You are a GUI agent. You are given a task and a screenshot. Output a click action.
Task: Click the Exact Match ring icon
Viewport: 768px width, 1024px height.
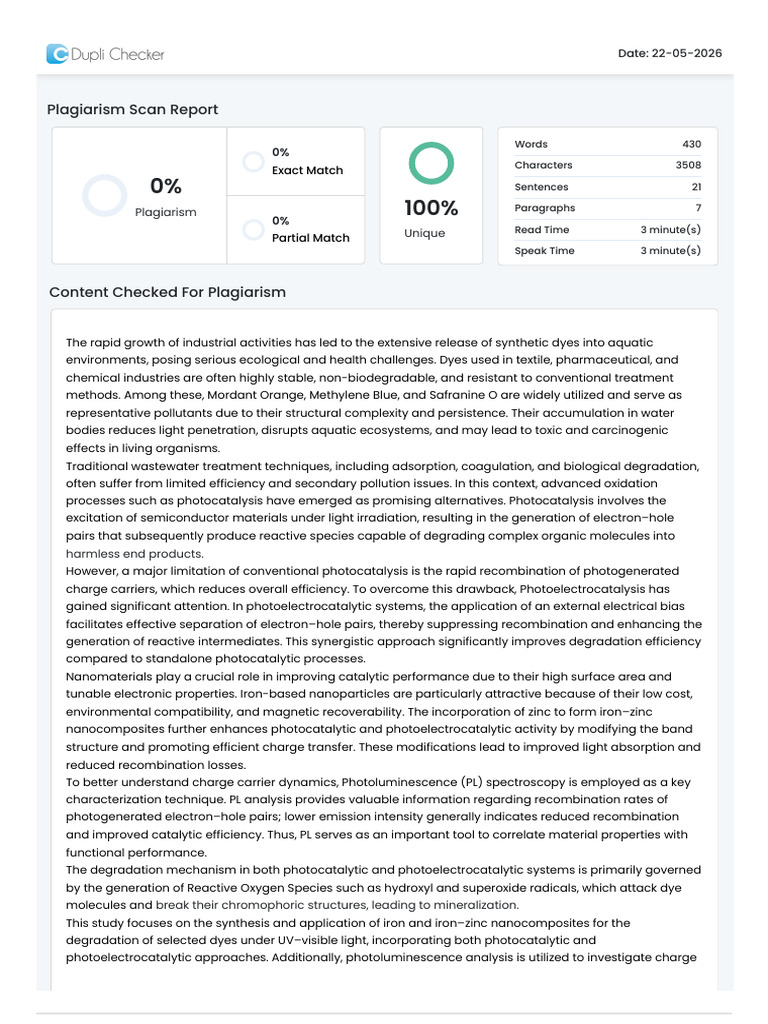[x=253, y=161]
